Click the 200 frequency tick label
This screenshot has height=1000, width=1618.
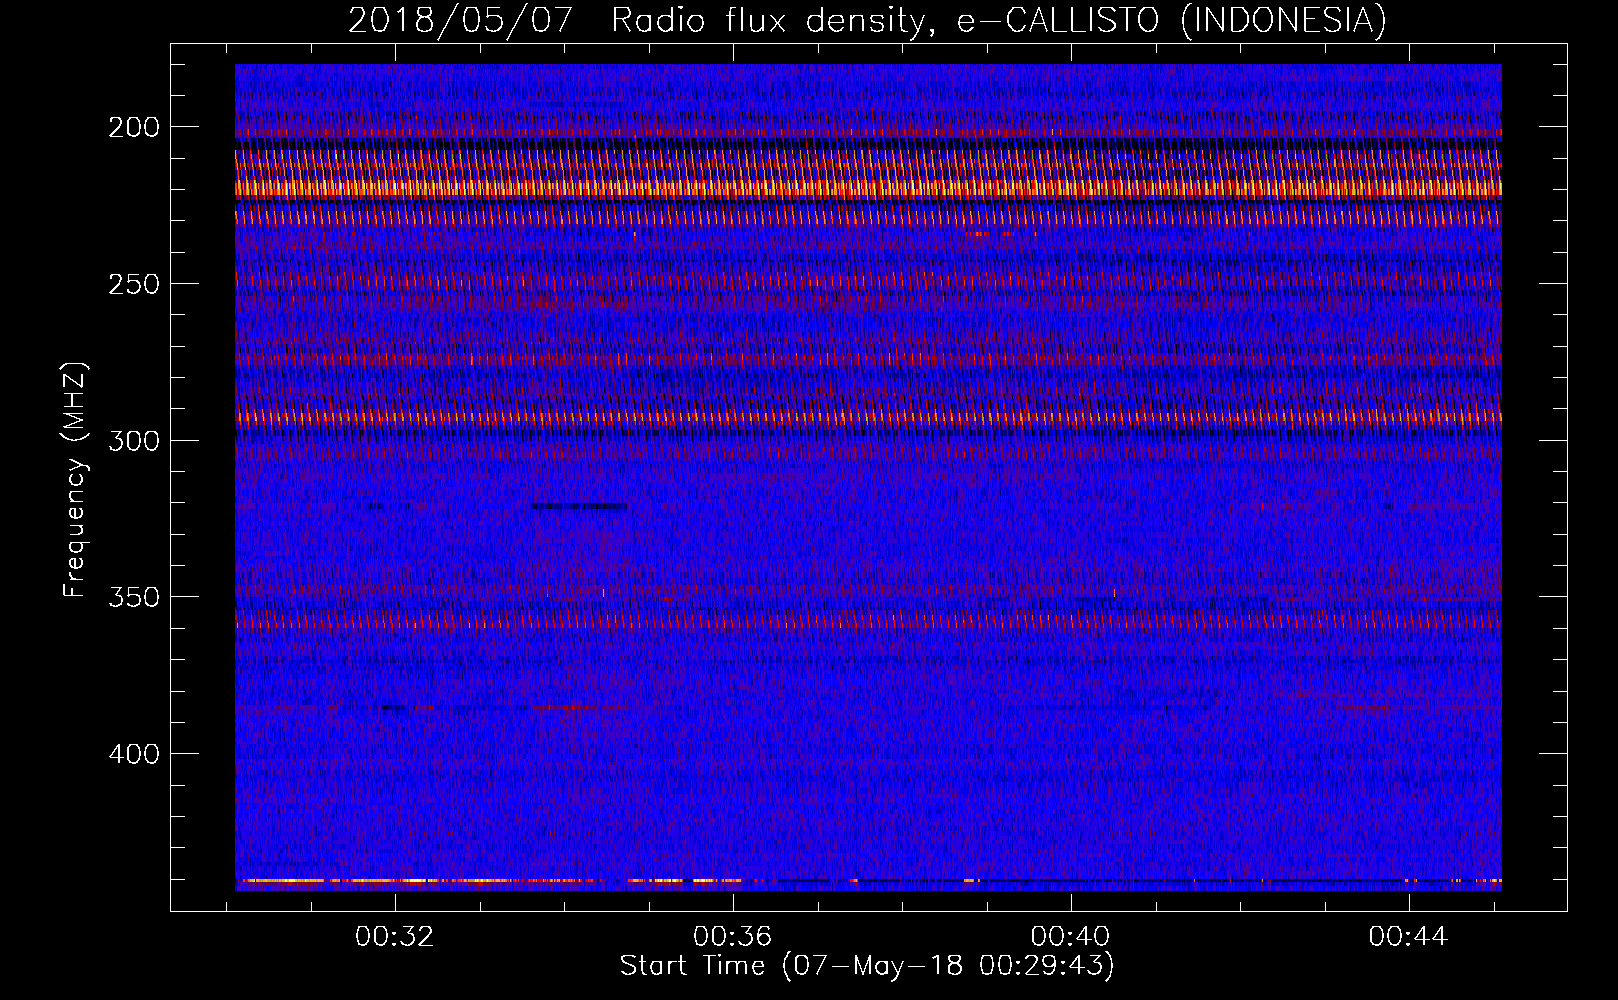[x=134, y=127]
